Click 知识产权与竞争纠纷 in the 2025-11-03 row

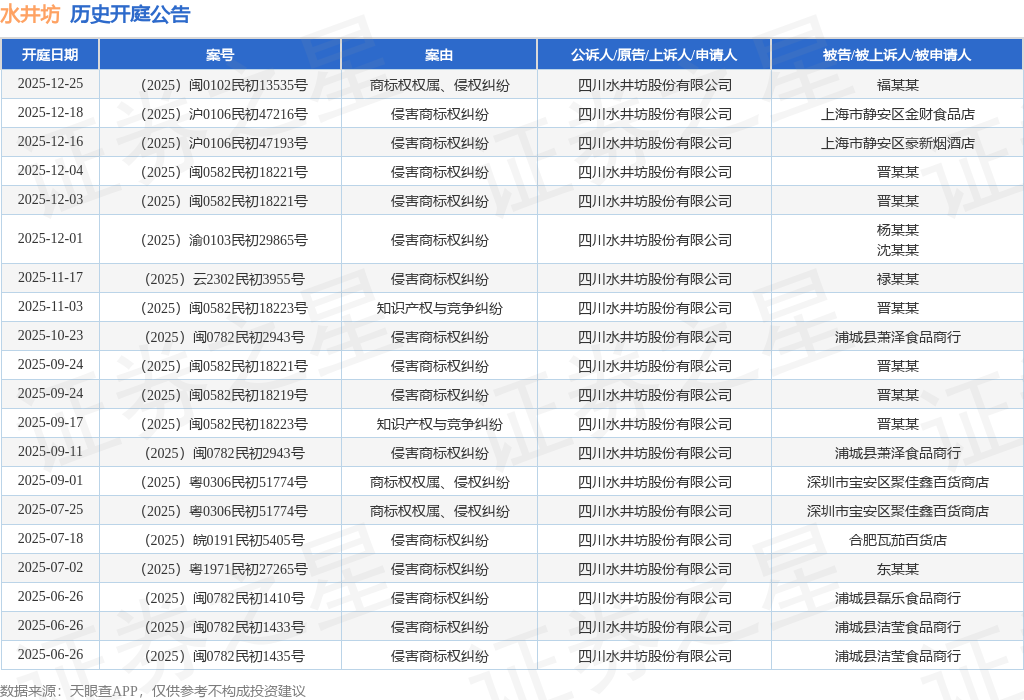coord(439,308)
